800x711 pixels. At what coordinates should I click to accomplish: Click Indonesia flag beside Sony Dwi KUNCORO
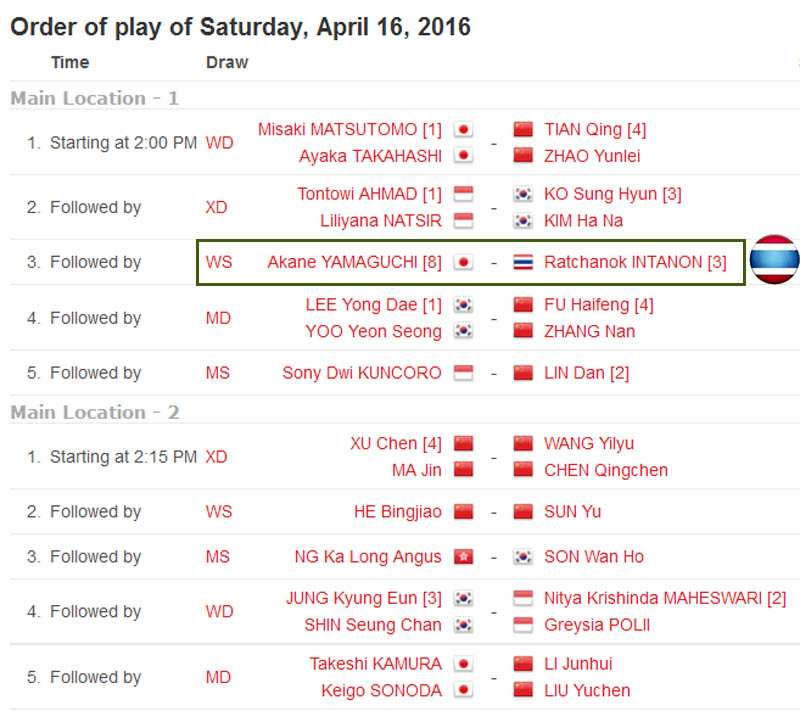click(x=463, y=373)
